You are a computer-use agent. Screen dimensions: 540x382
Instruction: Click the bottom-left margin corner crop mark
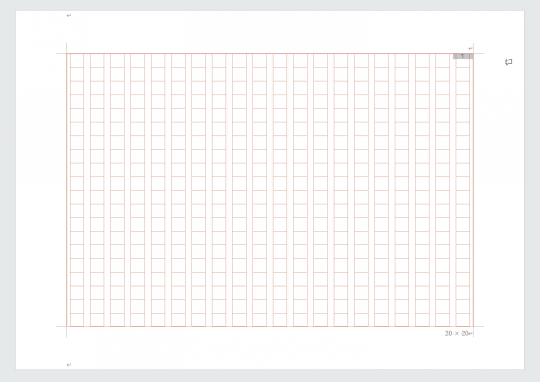(66, 326)
